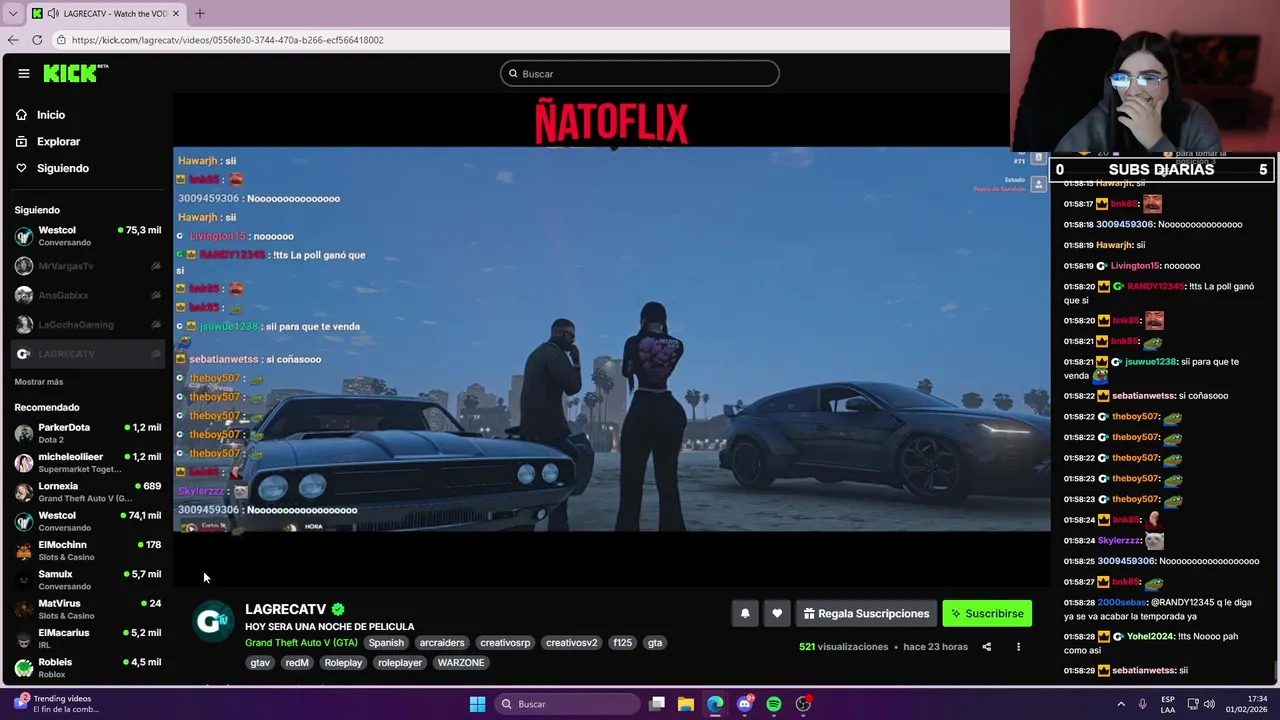Click the verified badge beside LAGRECATV

coord(338,609)
